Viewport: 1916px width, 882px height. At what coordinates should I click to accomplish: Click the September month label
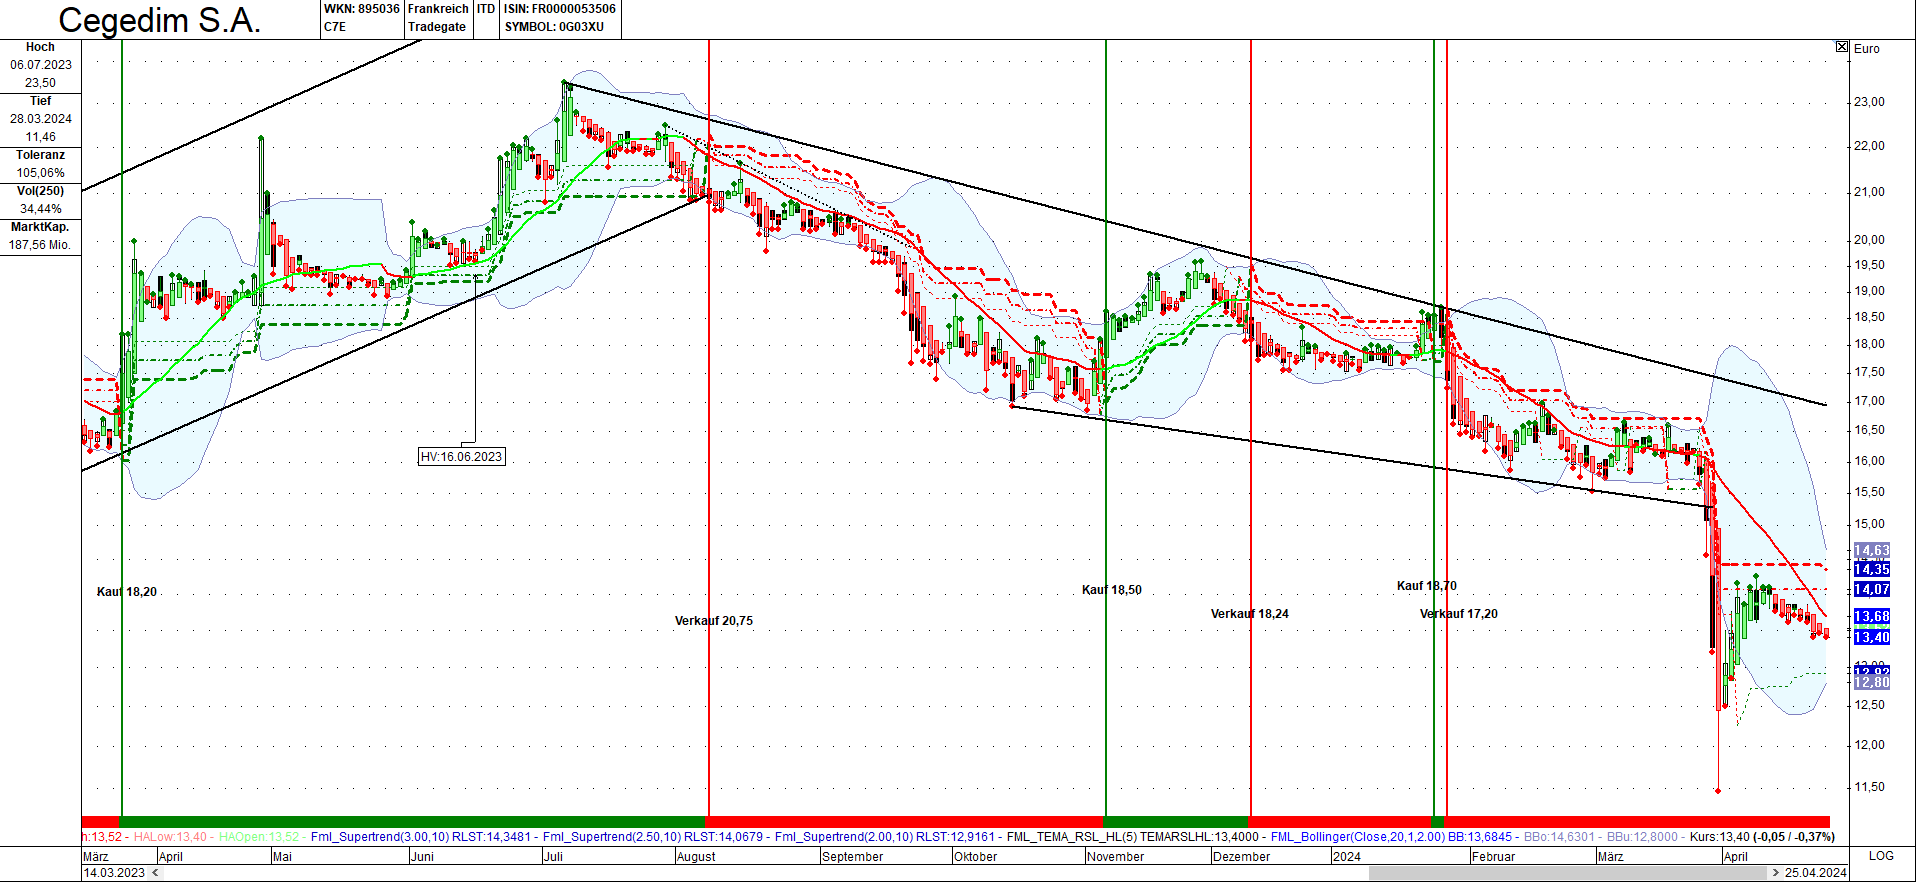tap(852, 857)
